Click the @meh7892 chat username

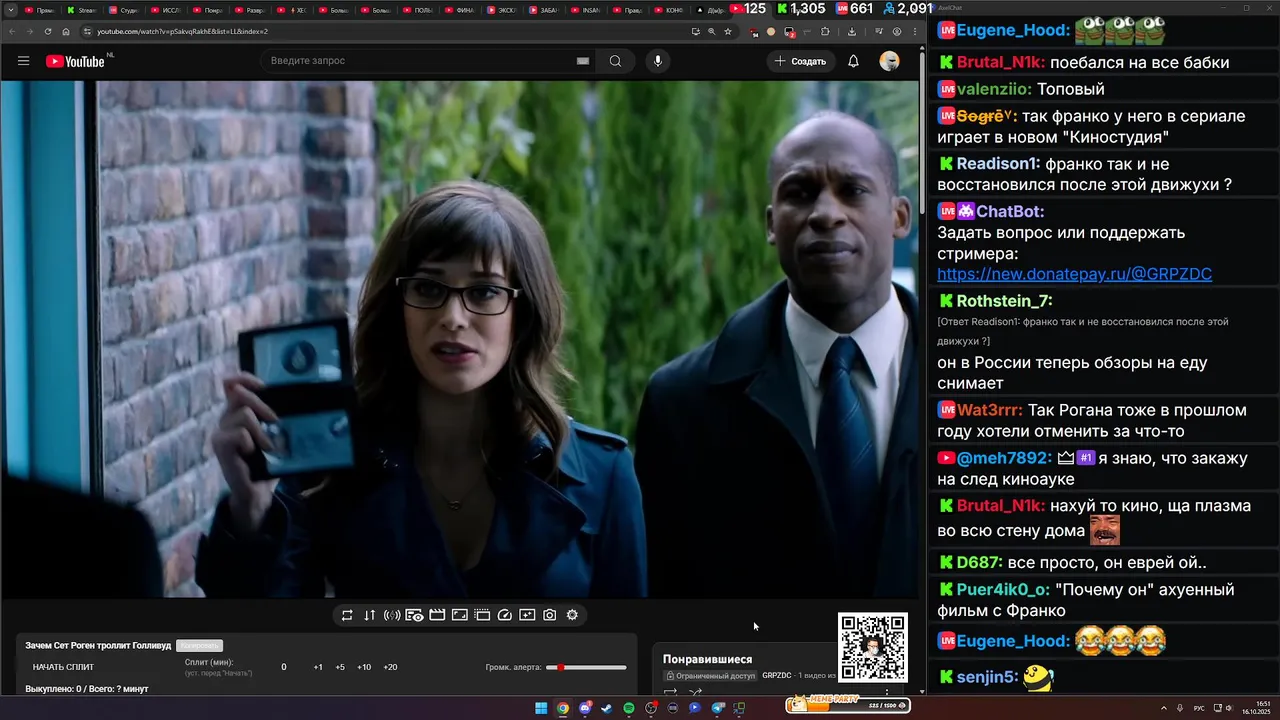1004,458
